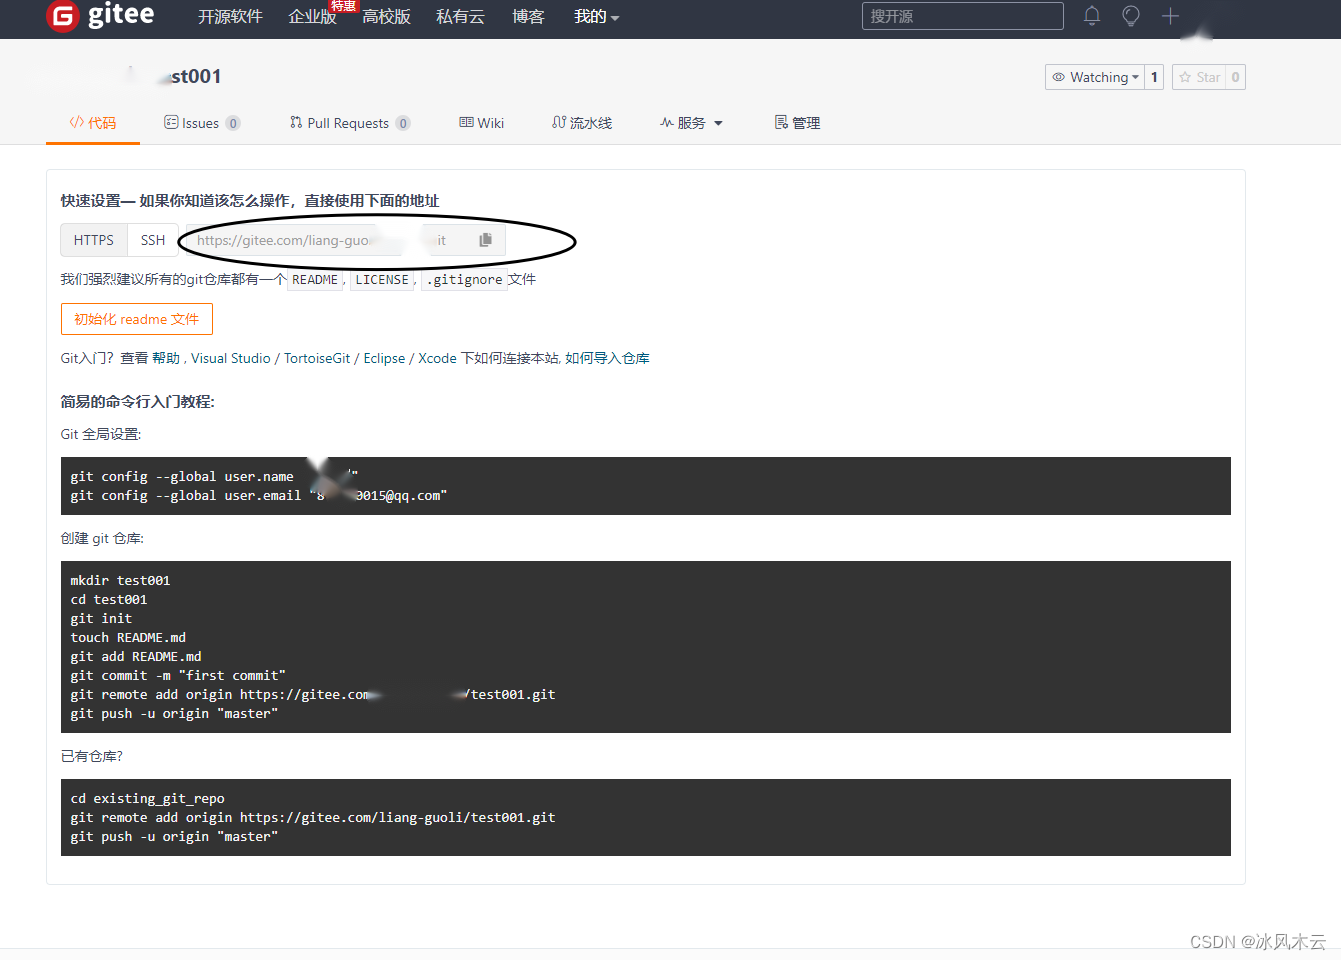Open 高校版 in the top navigation

pyautogui.click(x=386, y=16)
